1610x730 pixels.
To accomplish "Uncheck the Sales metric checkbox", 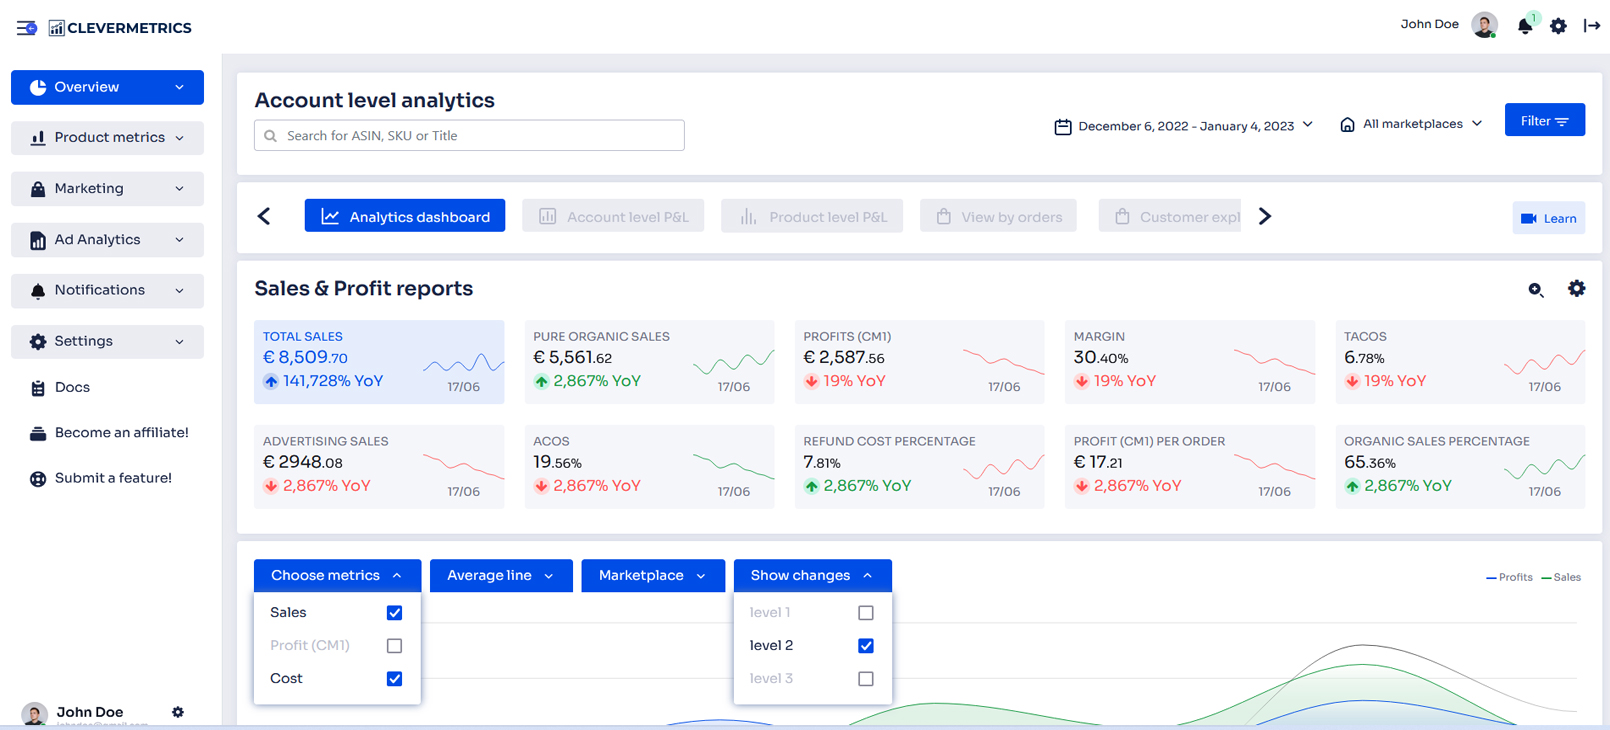I will click(x=394, y=613).
